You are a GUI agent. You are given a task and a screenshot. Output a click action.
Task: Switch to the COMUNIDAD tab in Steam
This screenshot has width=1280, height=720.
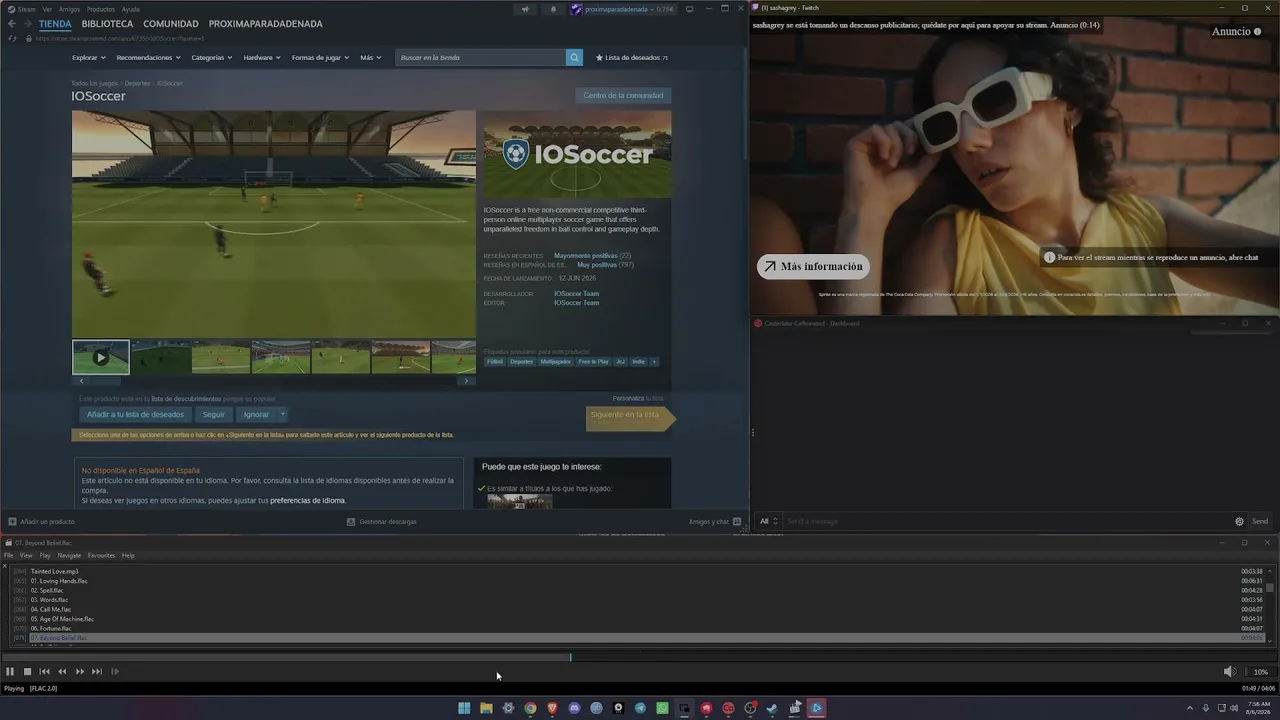pos(171,24)
